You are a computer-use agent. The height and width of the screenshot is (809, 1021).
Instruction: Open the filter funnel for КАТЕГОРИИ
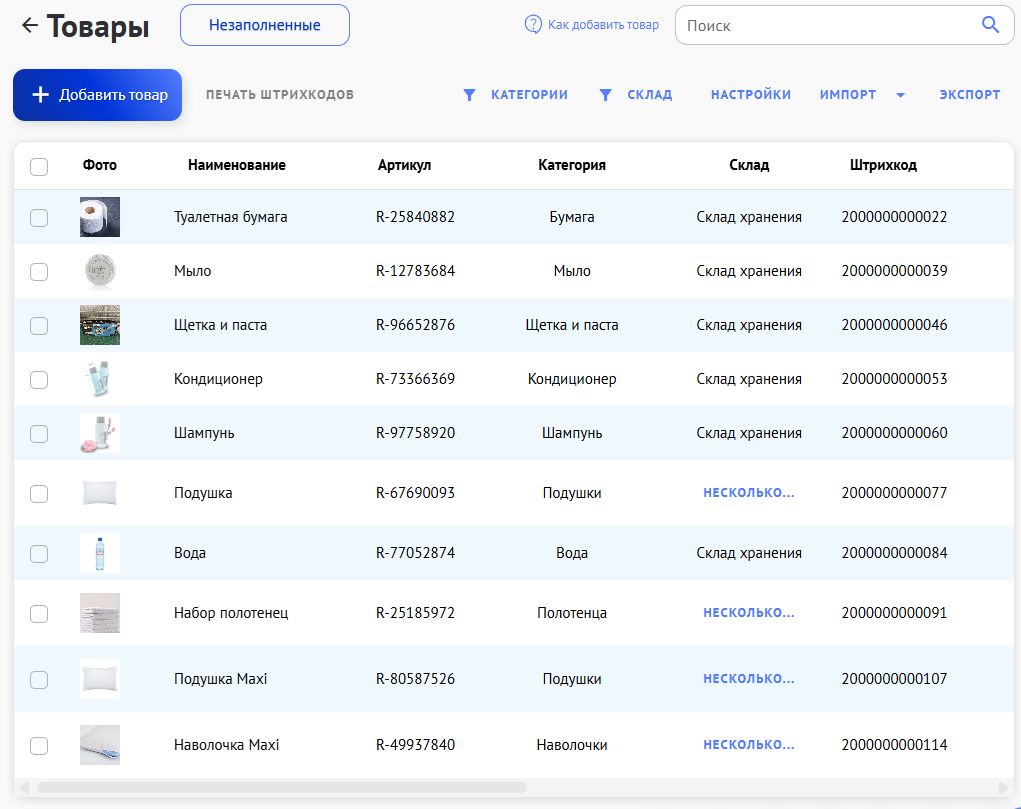click(468, 94)
